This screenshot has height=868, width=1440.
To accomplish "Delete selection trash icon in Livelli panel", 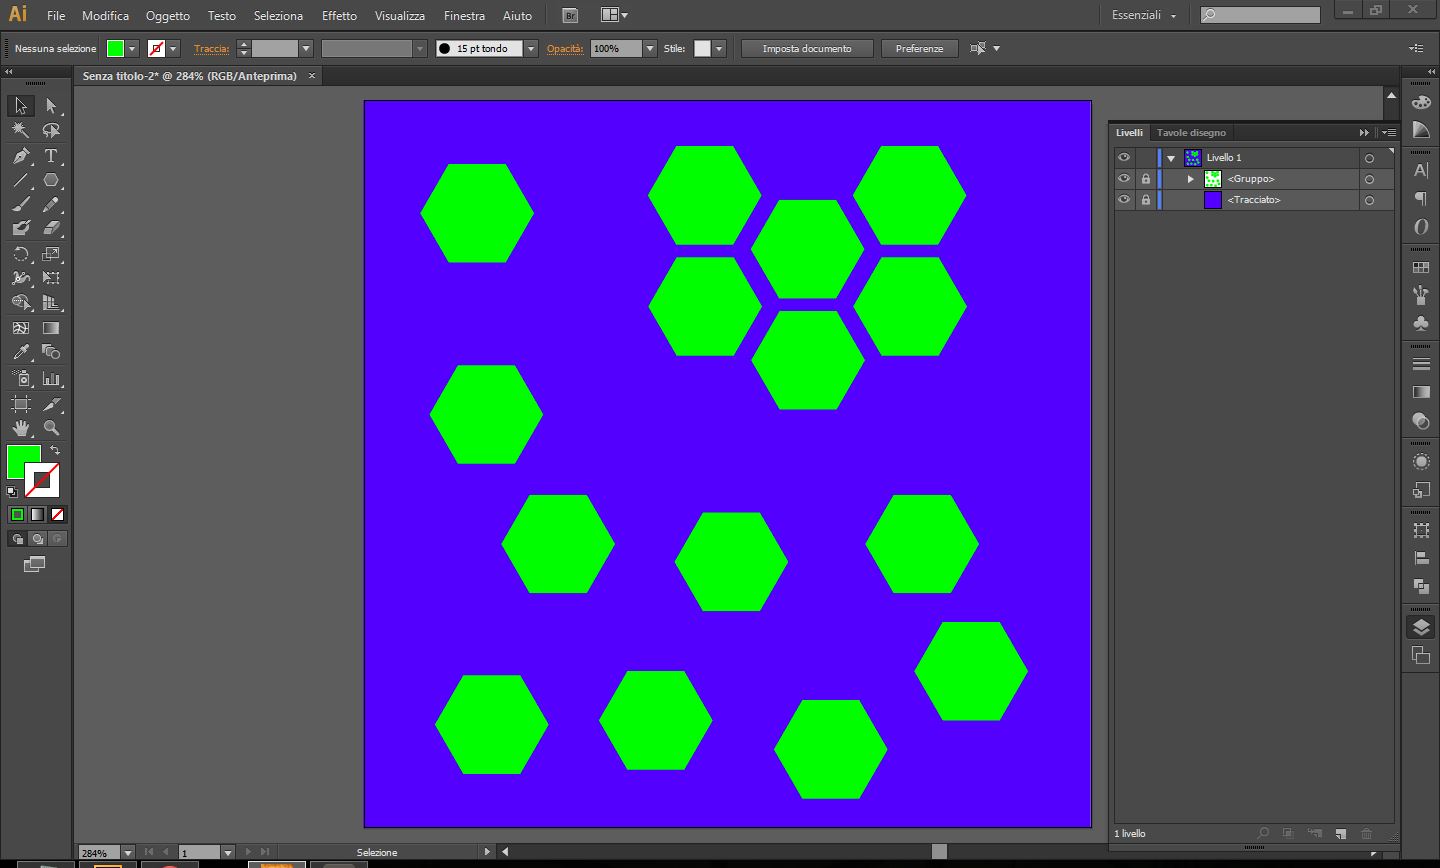I will [x=1366, y=833].
